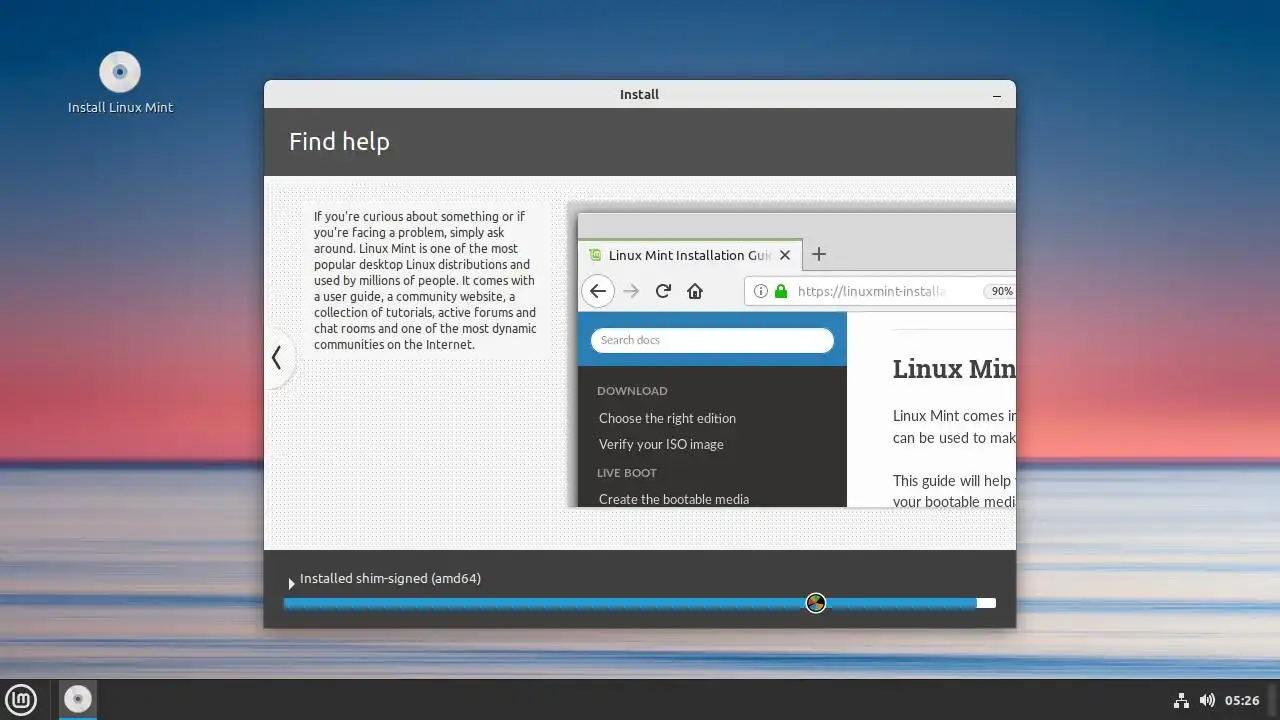
Task: Expand installation details disclosure triangle
Action: (x=291, y=583)
